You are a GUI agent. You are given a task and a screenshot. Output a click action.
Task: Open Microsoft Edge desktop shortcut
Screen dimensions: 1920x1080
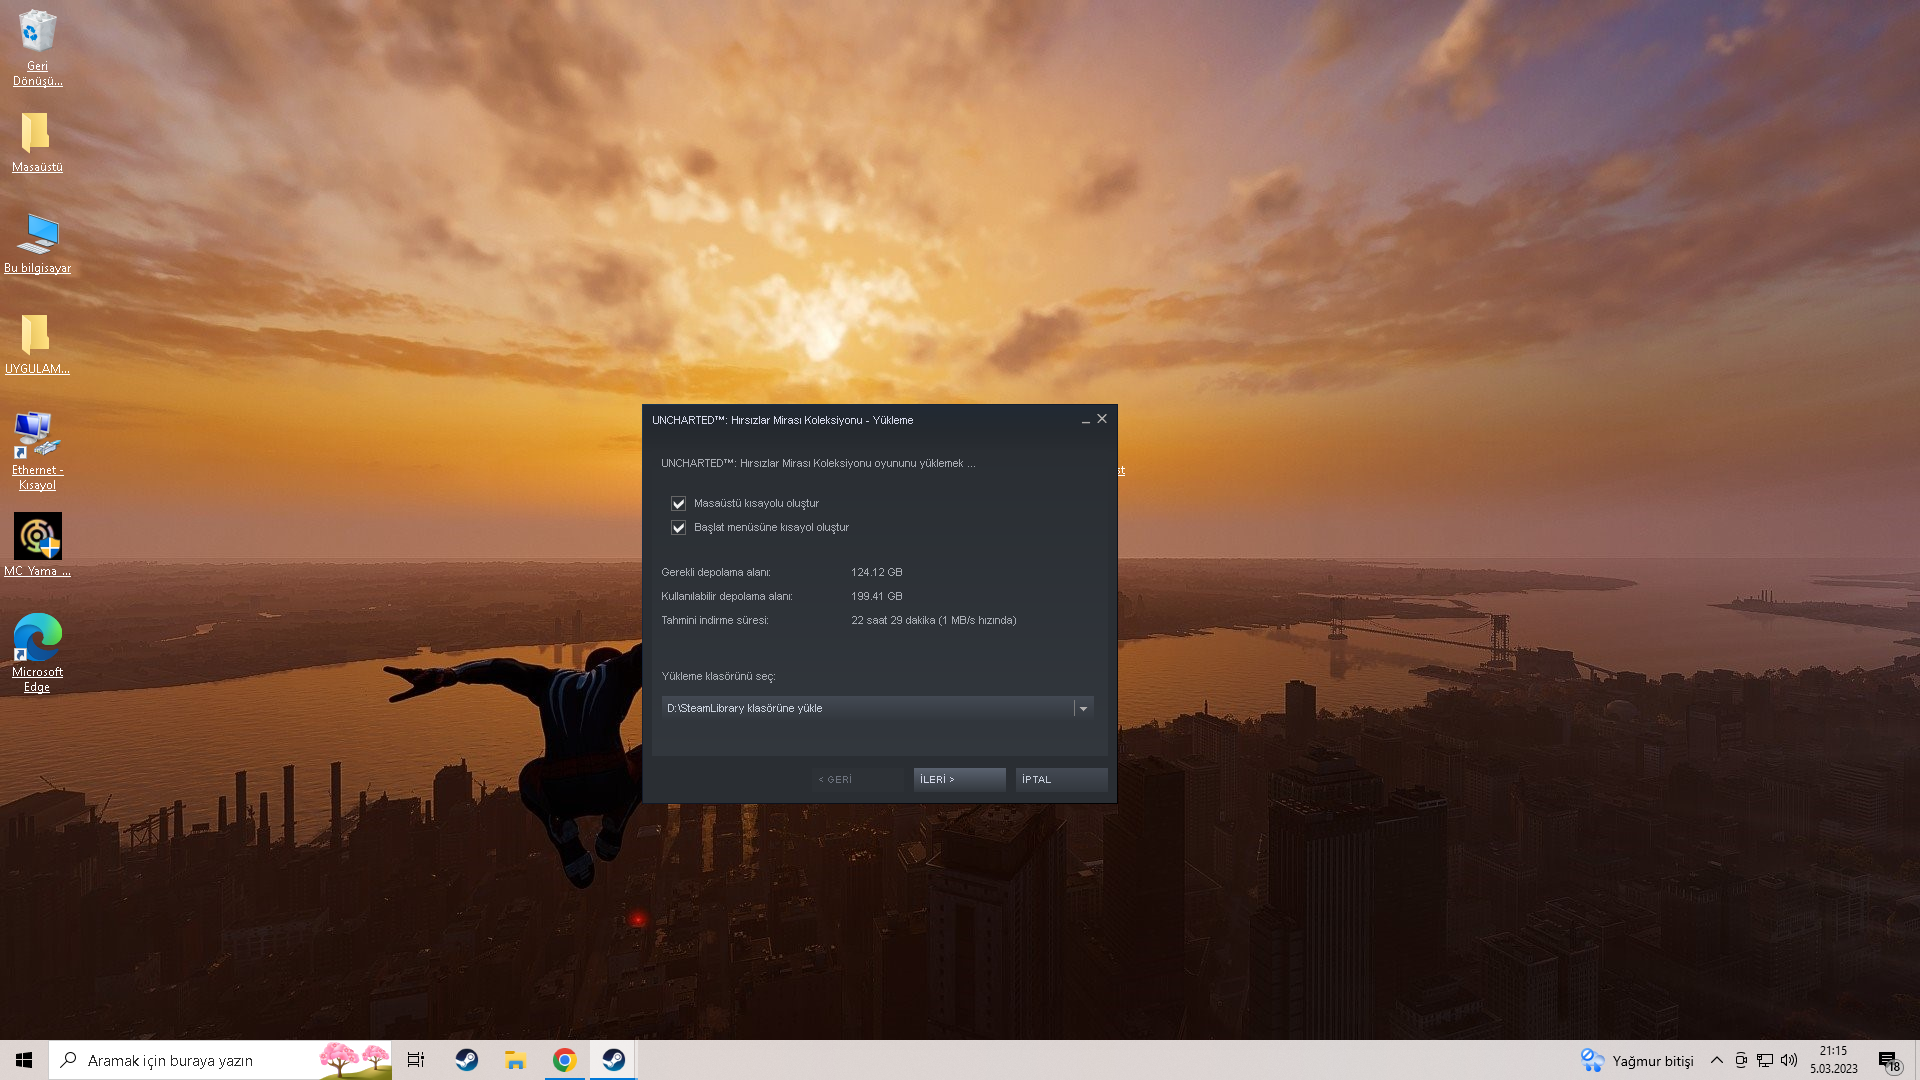pyautogui.click(x=37, y=638)
